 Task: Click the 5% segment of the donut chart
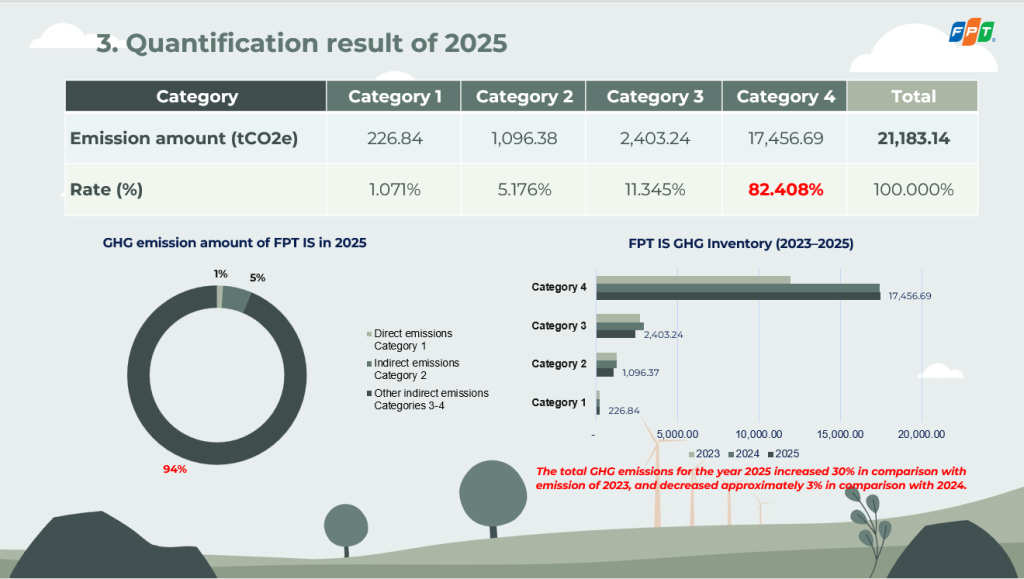236,298
